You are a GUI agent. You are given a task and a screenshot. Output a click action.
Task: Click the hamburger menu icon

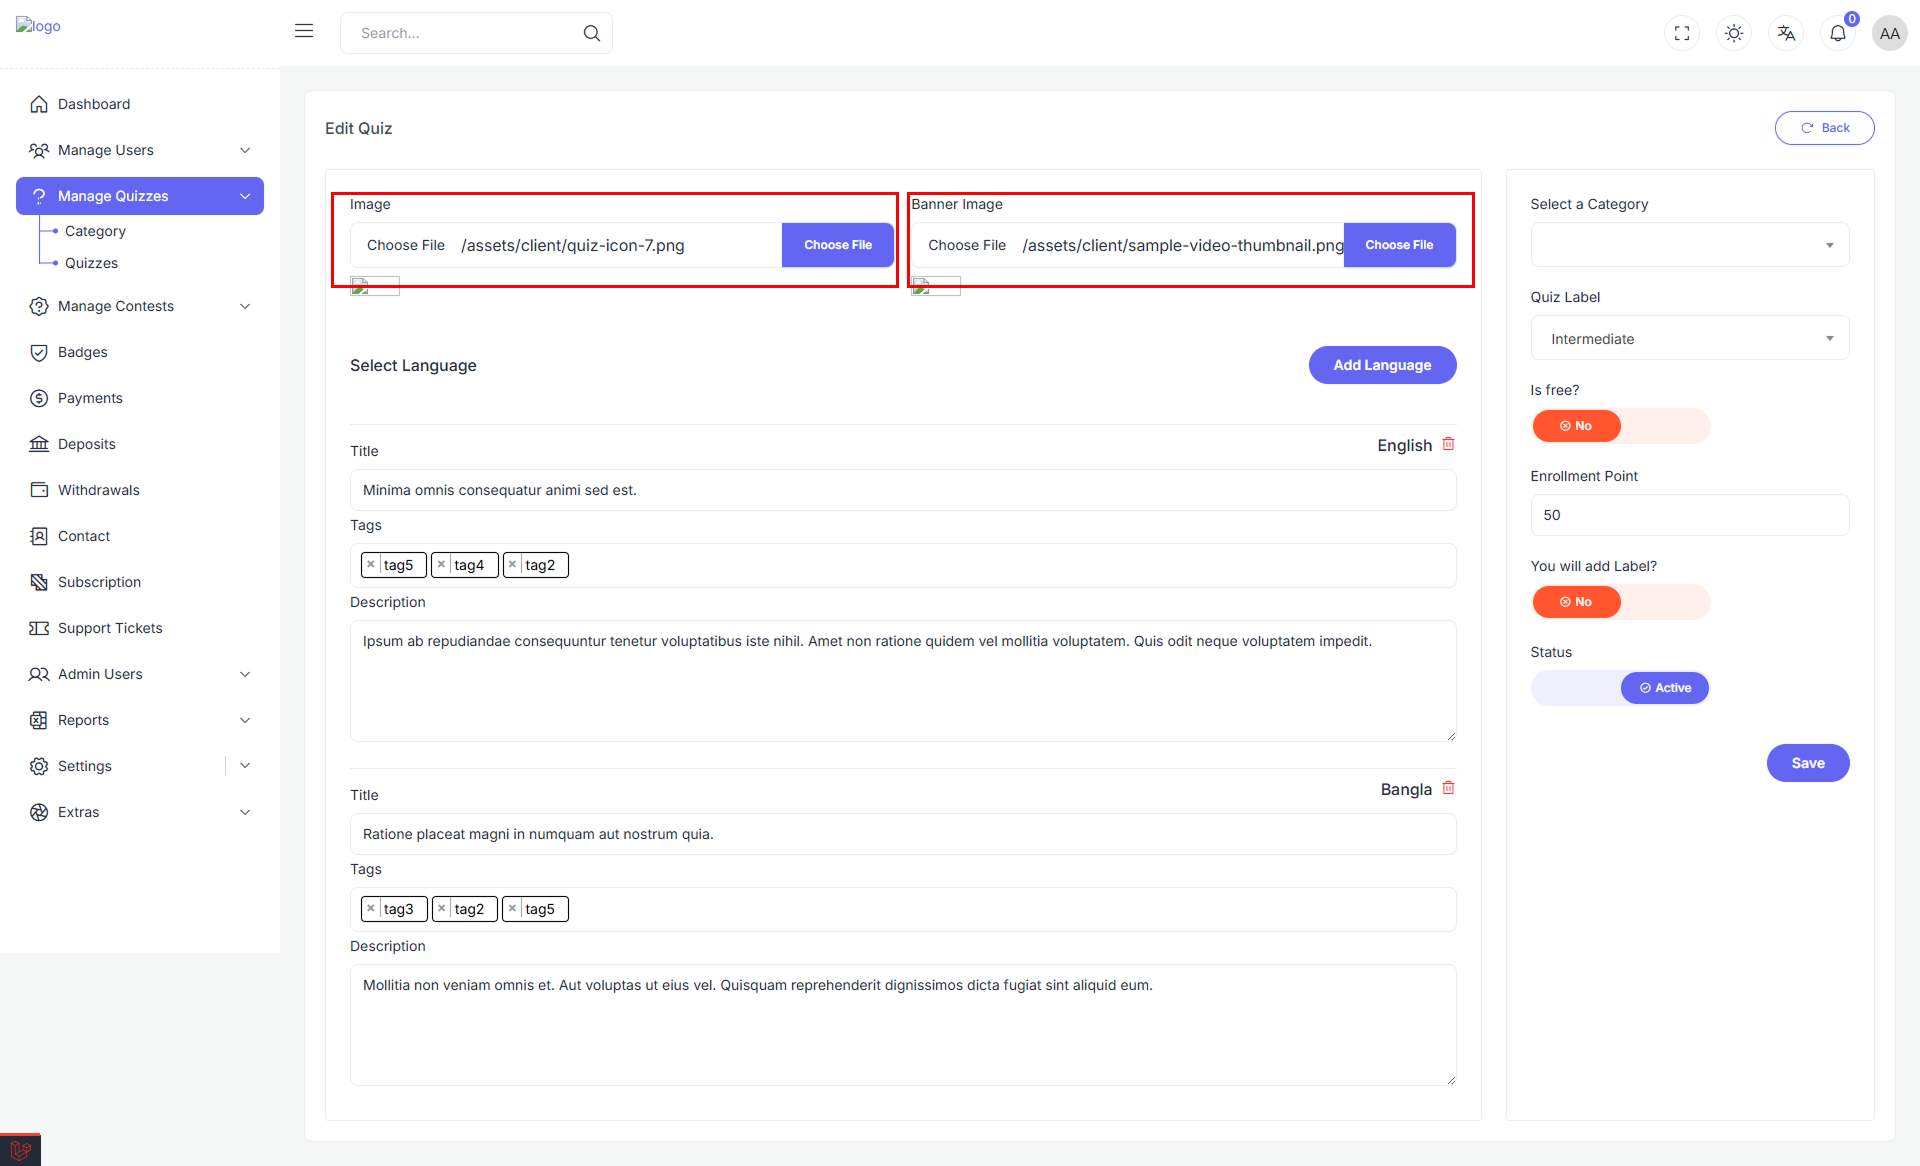(x=304, y=31)
